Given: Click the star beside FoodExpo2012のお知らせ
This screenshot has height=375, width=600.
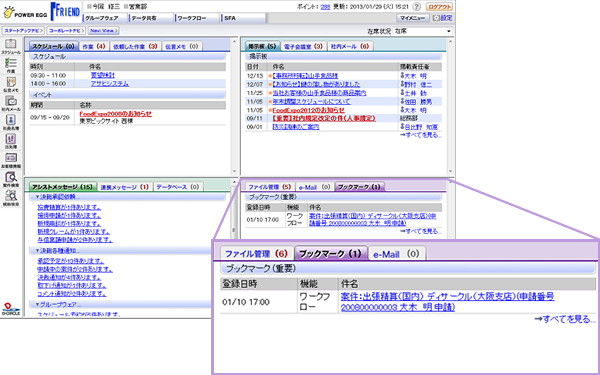Looking at the screenshot, I should [x=270, y=110].
